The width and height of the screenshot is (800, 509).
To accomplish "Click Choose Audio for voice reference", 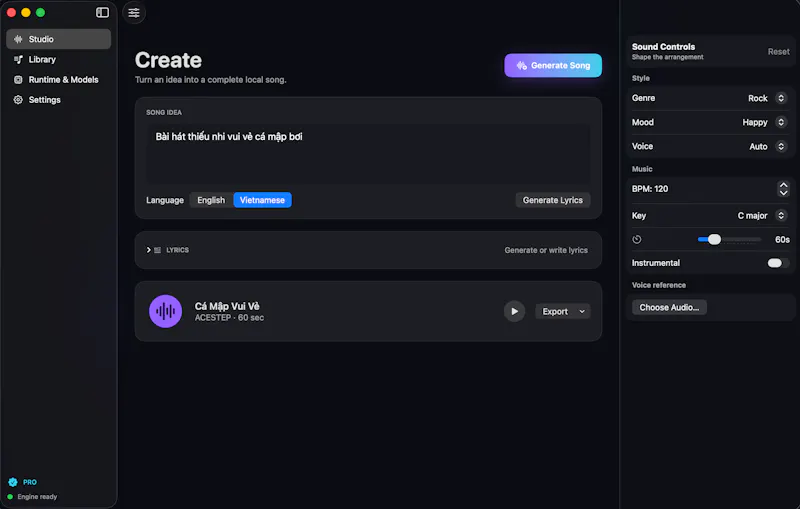I will pyautogui.click(x=669, y=307).
